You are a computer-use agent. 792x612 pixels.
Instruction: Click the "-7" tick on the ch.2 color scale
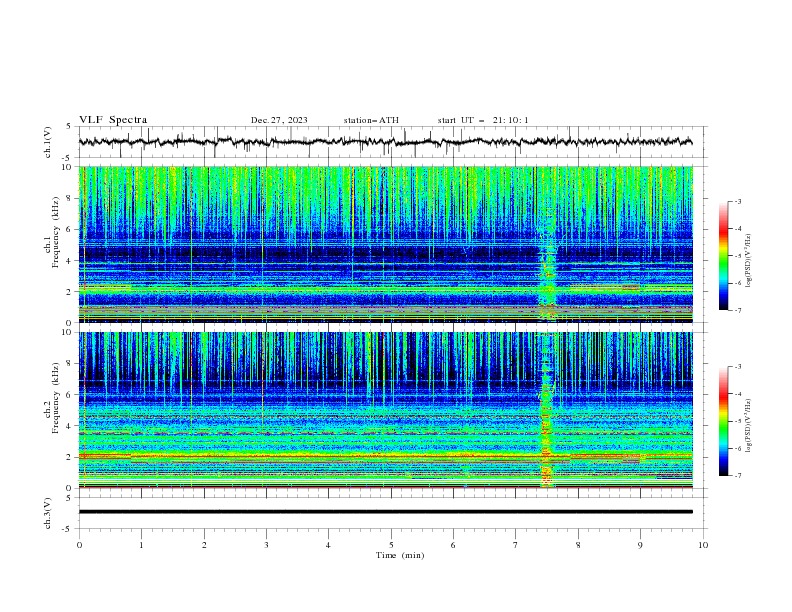pos(738,475)
